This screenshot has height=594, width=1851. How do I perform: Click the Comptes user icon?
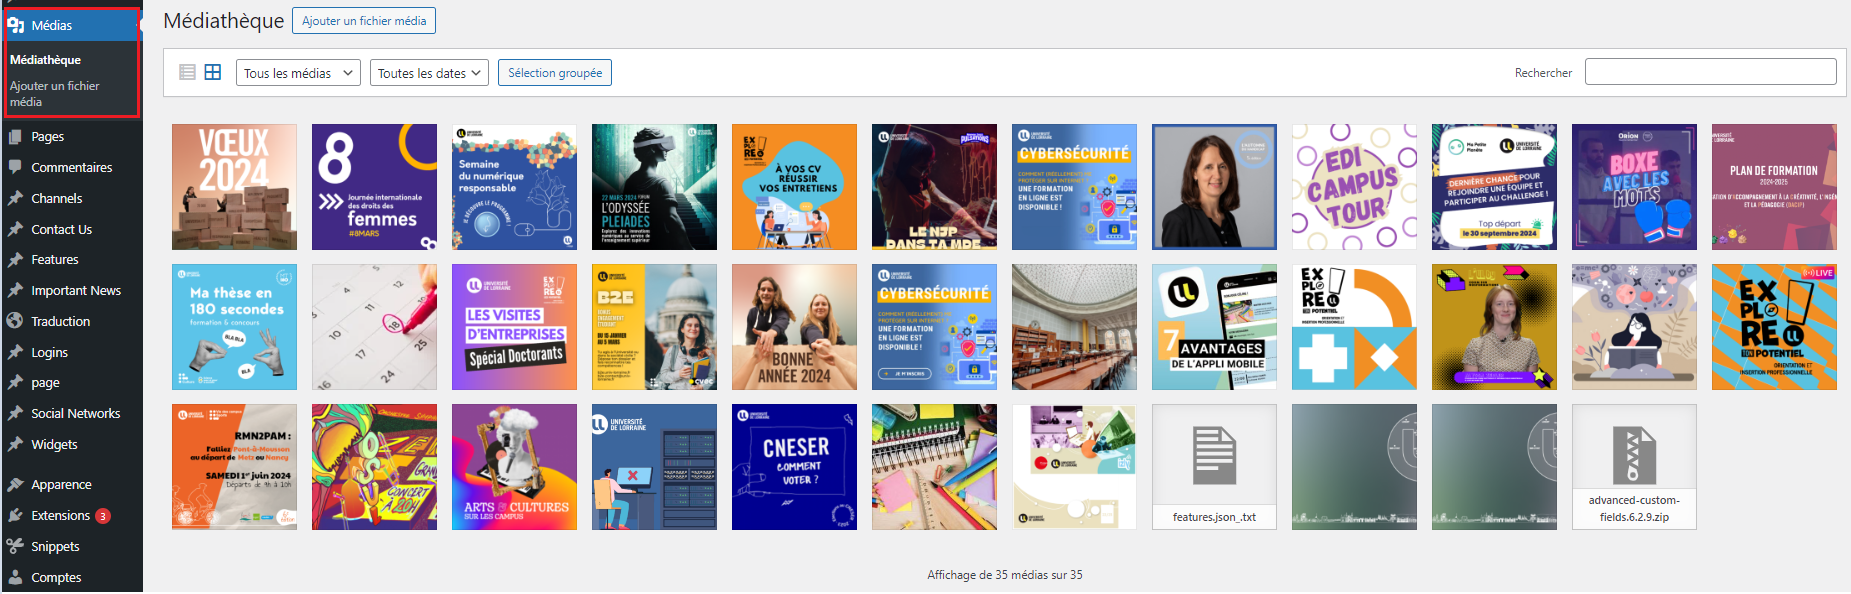click(15, 578)
